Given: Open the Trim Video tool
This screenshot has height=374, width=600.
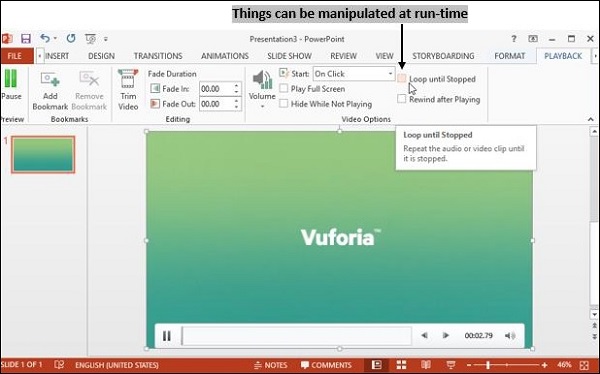Looking at the screenshot, I should [128, 90].
